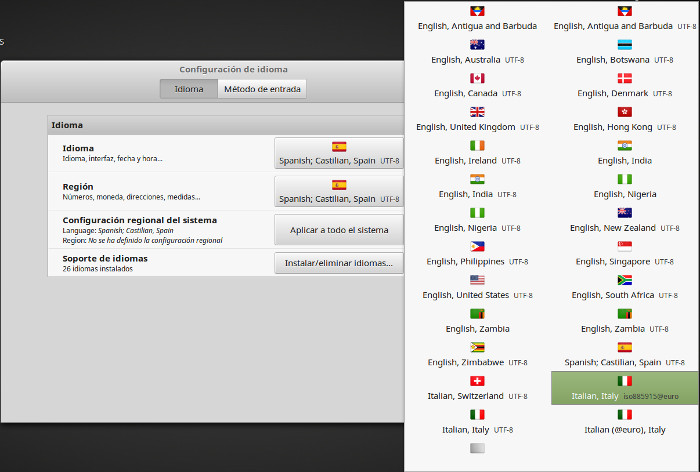Choose "English, India" entry without UTF-8
This screenshot has width=700, height=472.
(625, 153)
